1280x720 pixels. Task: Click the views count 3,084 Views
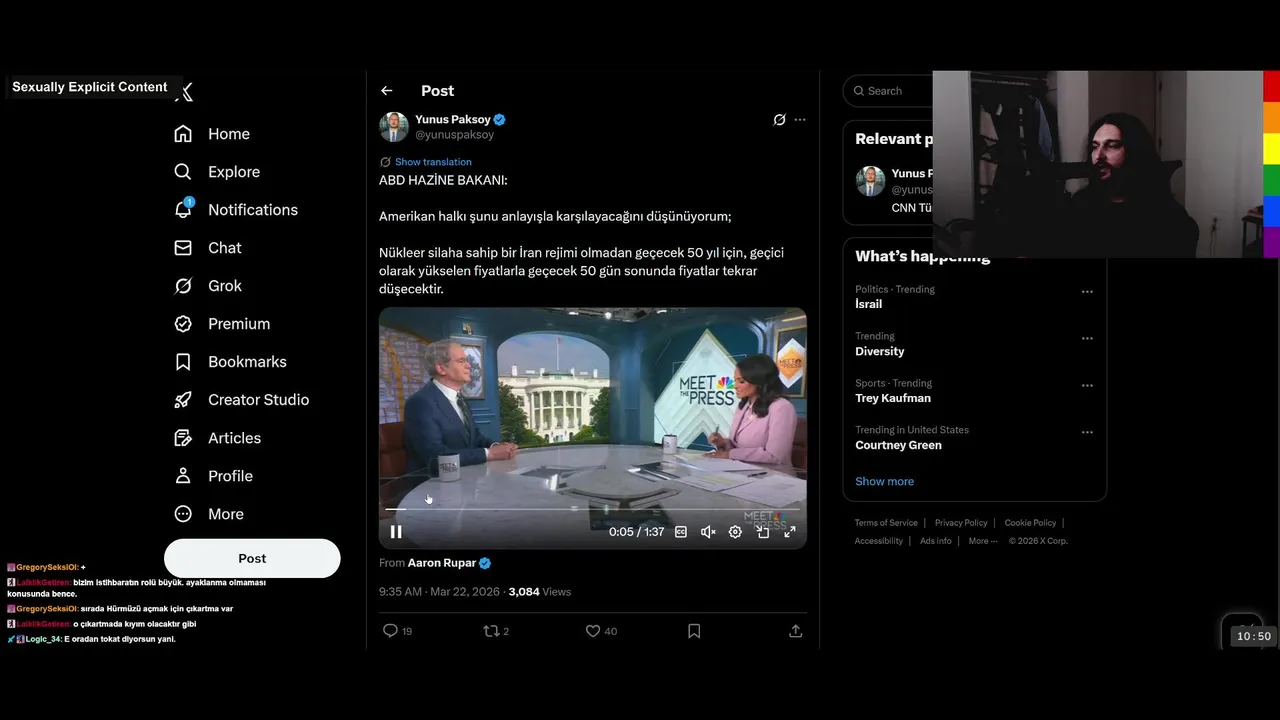tap(540, 592)
